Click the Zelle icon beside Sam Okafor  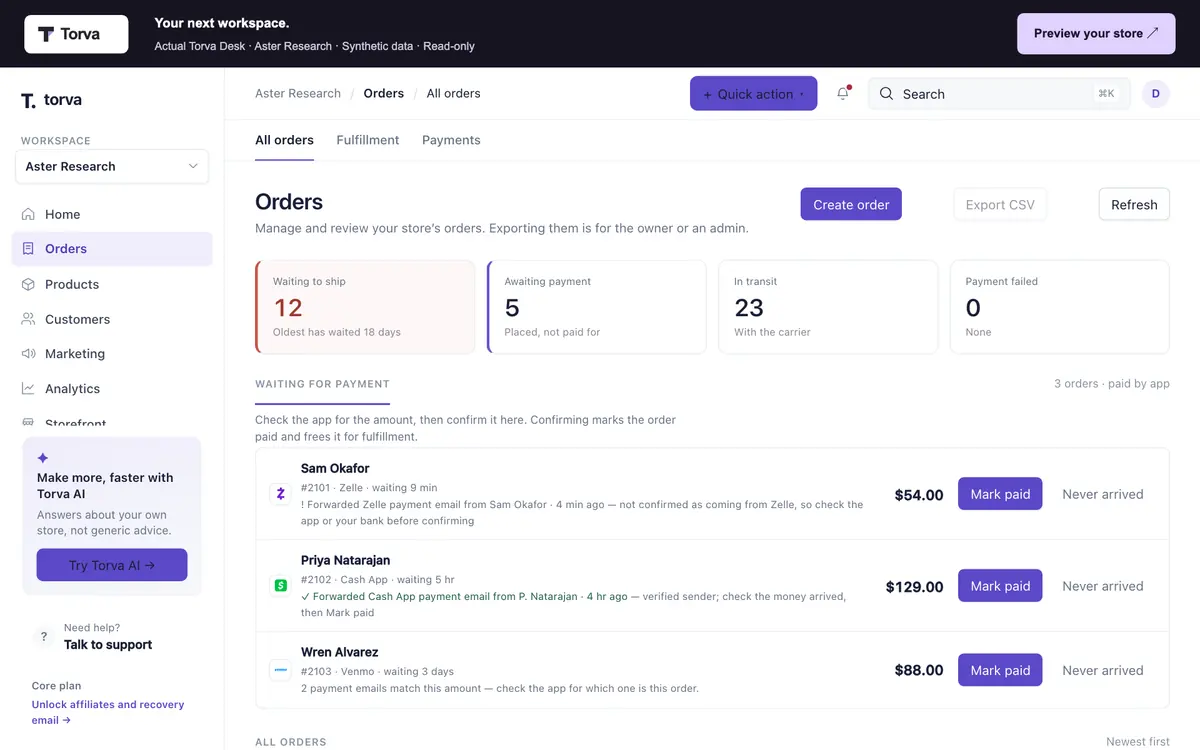coord(280,494)
